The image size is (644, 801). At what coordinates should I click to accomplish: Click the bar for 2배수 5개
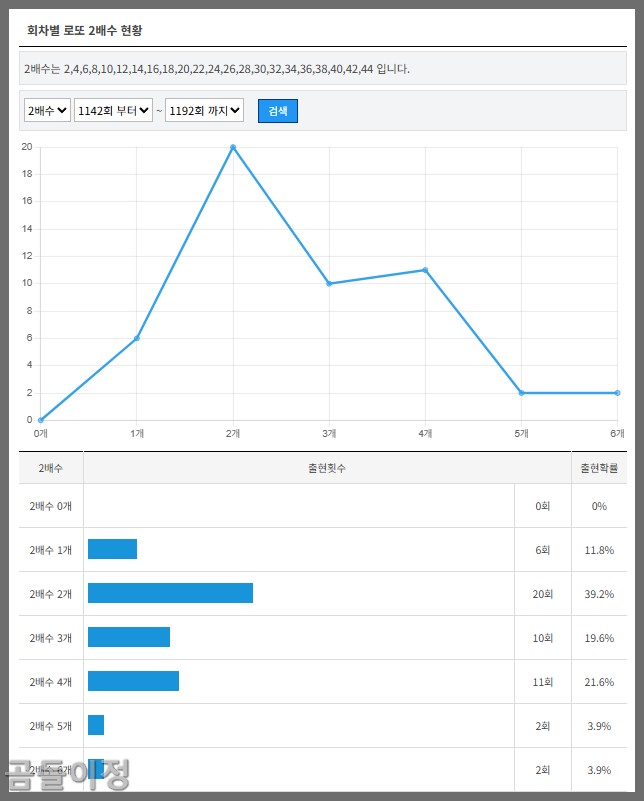point(96,725)
